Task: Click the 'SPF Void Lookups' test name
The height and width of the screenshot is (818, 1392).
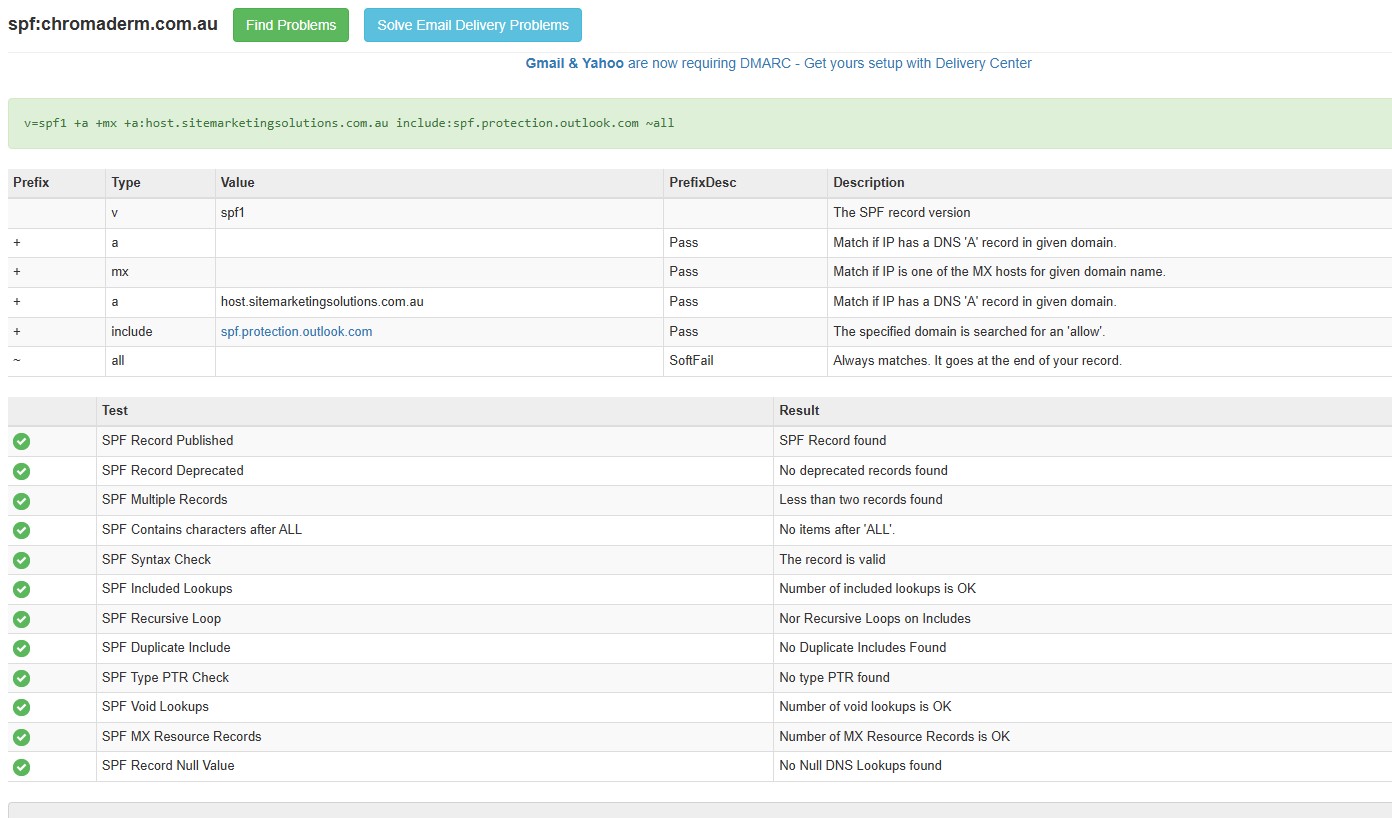Action: pyautogui.click(x=155, y=707)
